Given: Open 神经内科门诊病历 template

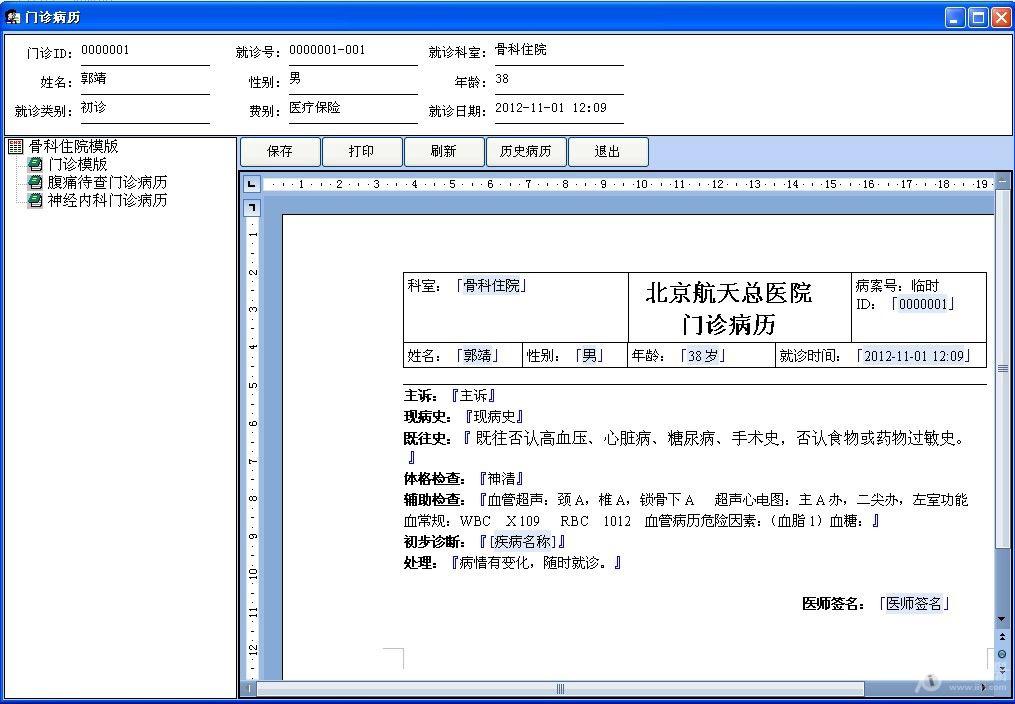Looking at the screenshot, I should 107,201.
